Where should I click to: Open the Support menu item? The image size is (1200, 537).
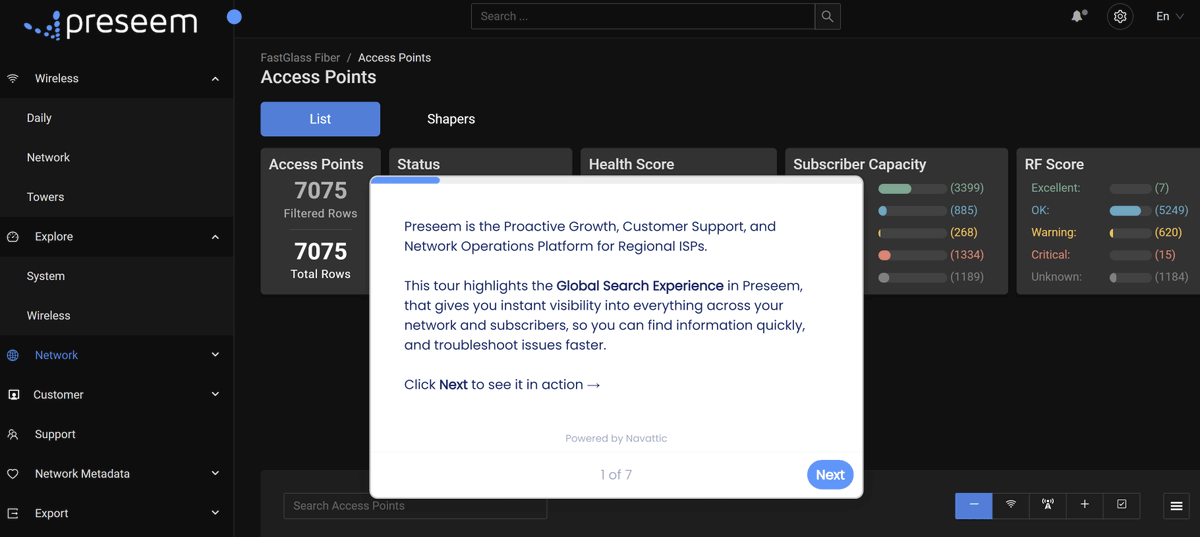point(55,434)
